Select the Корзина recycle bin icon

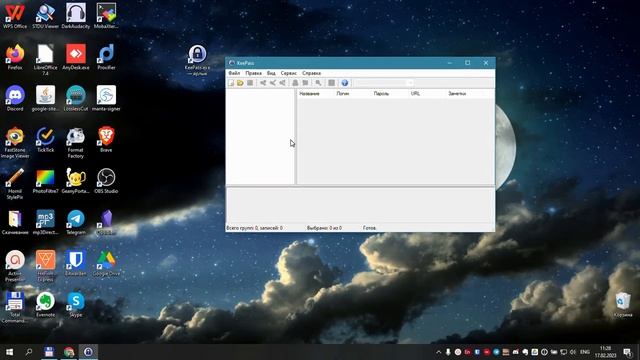coord(623,304)
